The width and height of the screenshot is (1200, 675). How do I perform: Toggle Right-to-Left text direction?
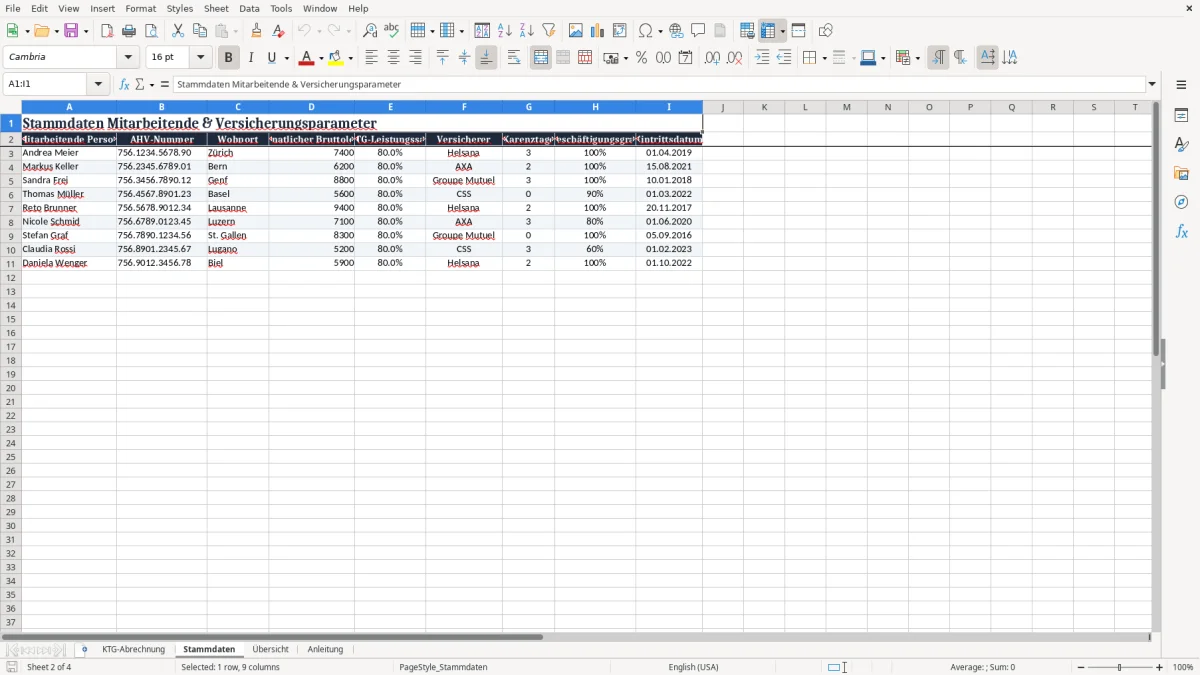960,58
